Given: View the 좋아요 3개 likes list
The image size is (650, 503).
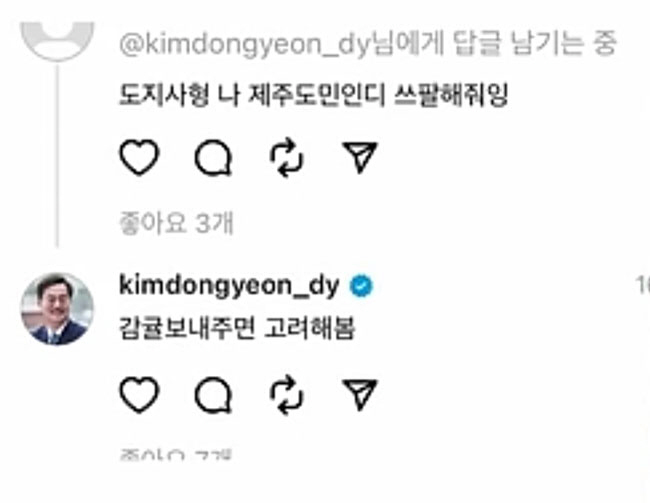Looking at the screenshot, I should 176,223.
